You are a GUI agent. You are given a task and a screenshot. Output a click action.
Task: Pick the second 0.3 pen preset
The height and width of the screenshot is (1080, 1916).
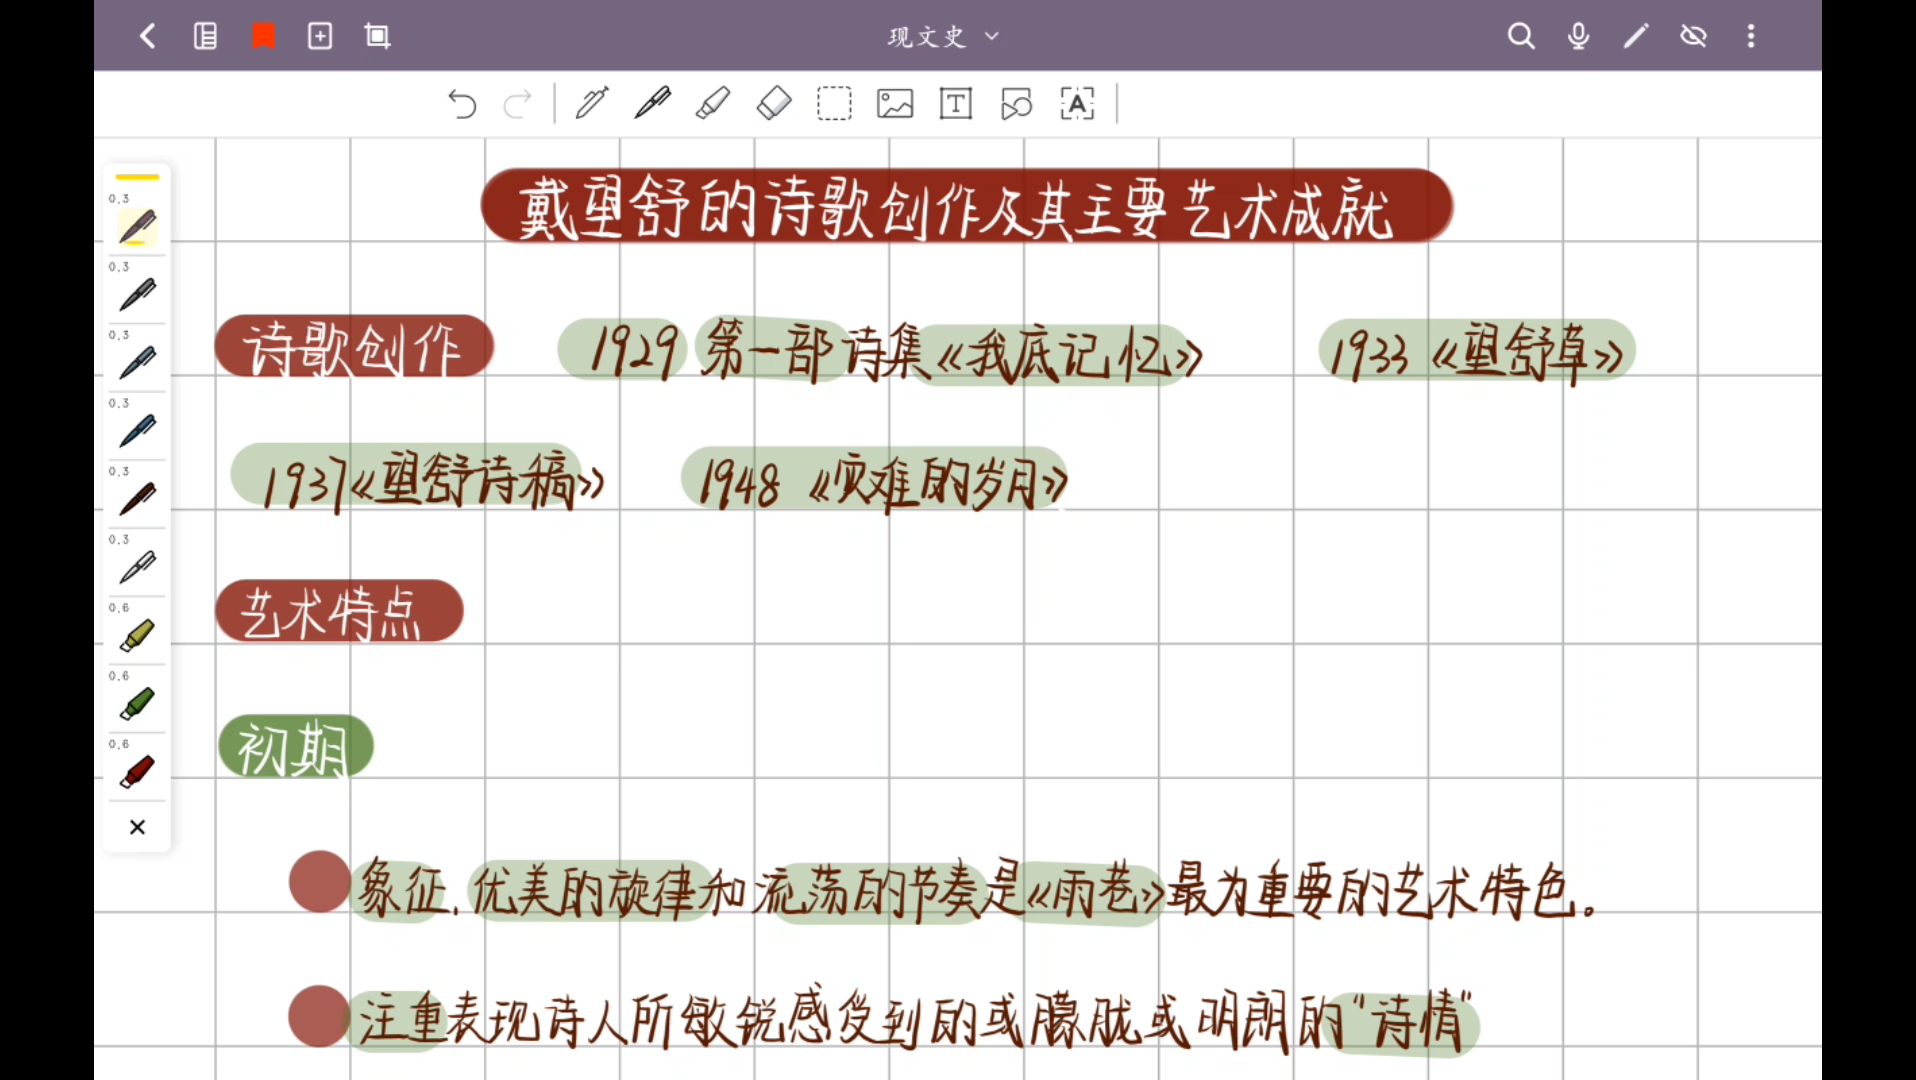(x=137, y=295)
